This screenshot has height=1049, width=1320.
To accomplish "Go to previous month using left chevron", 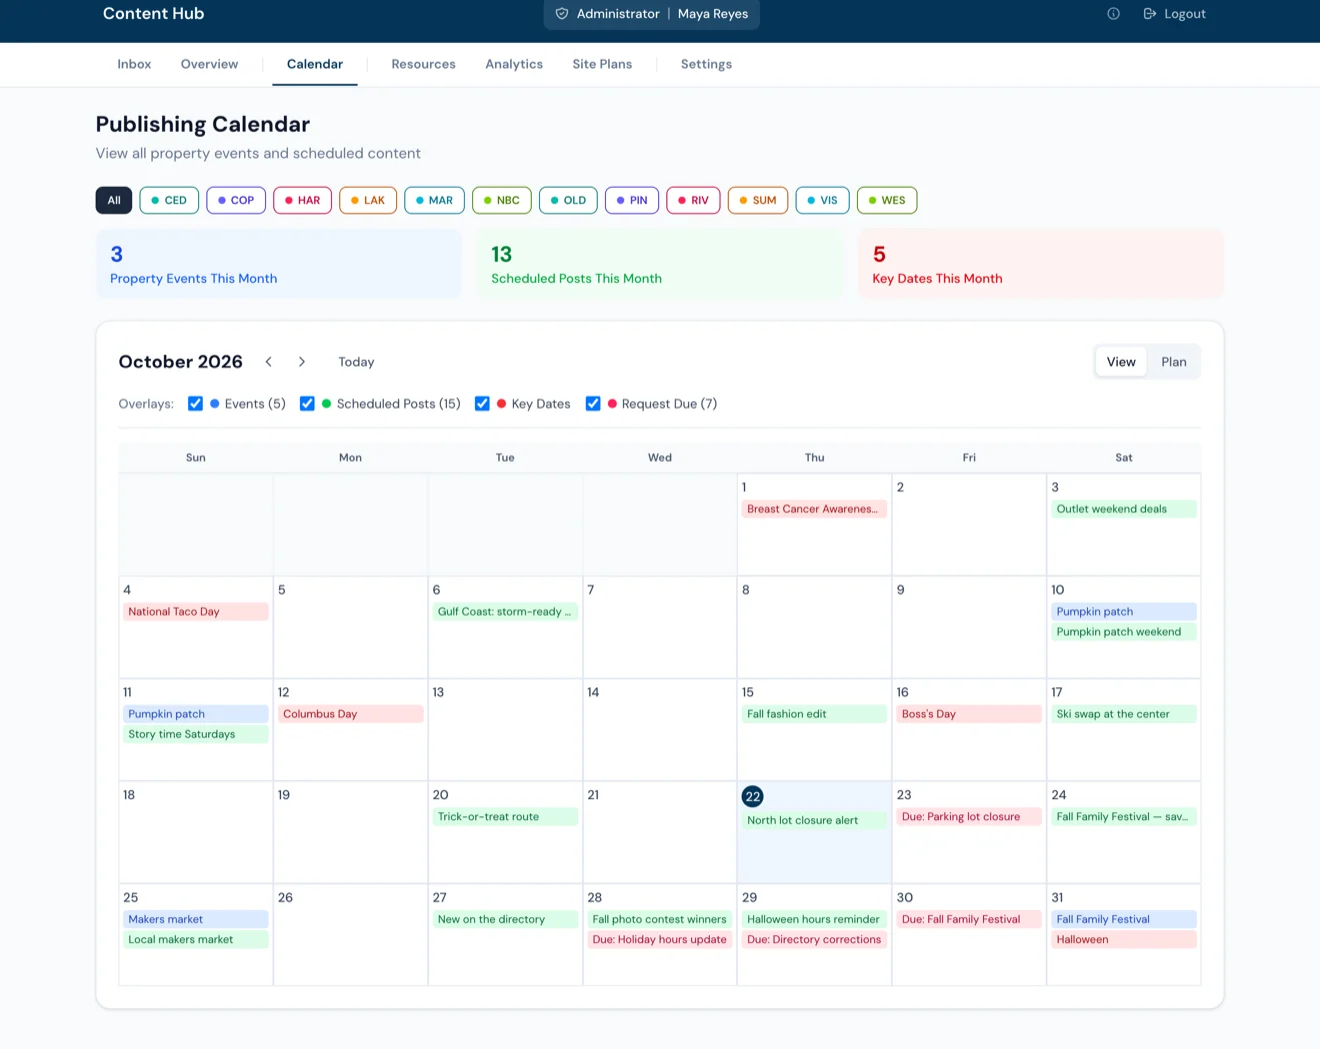I will point(268,362).
